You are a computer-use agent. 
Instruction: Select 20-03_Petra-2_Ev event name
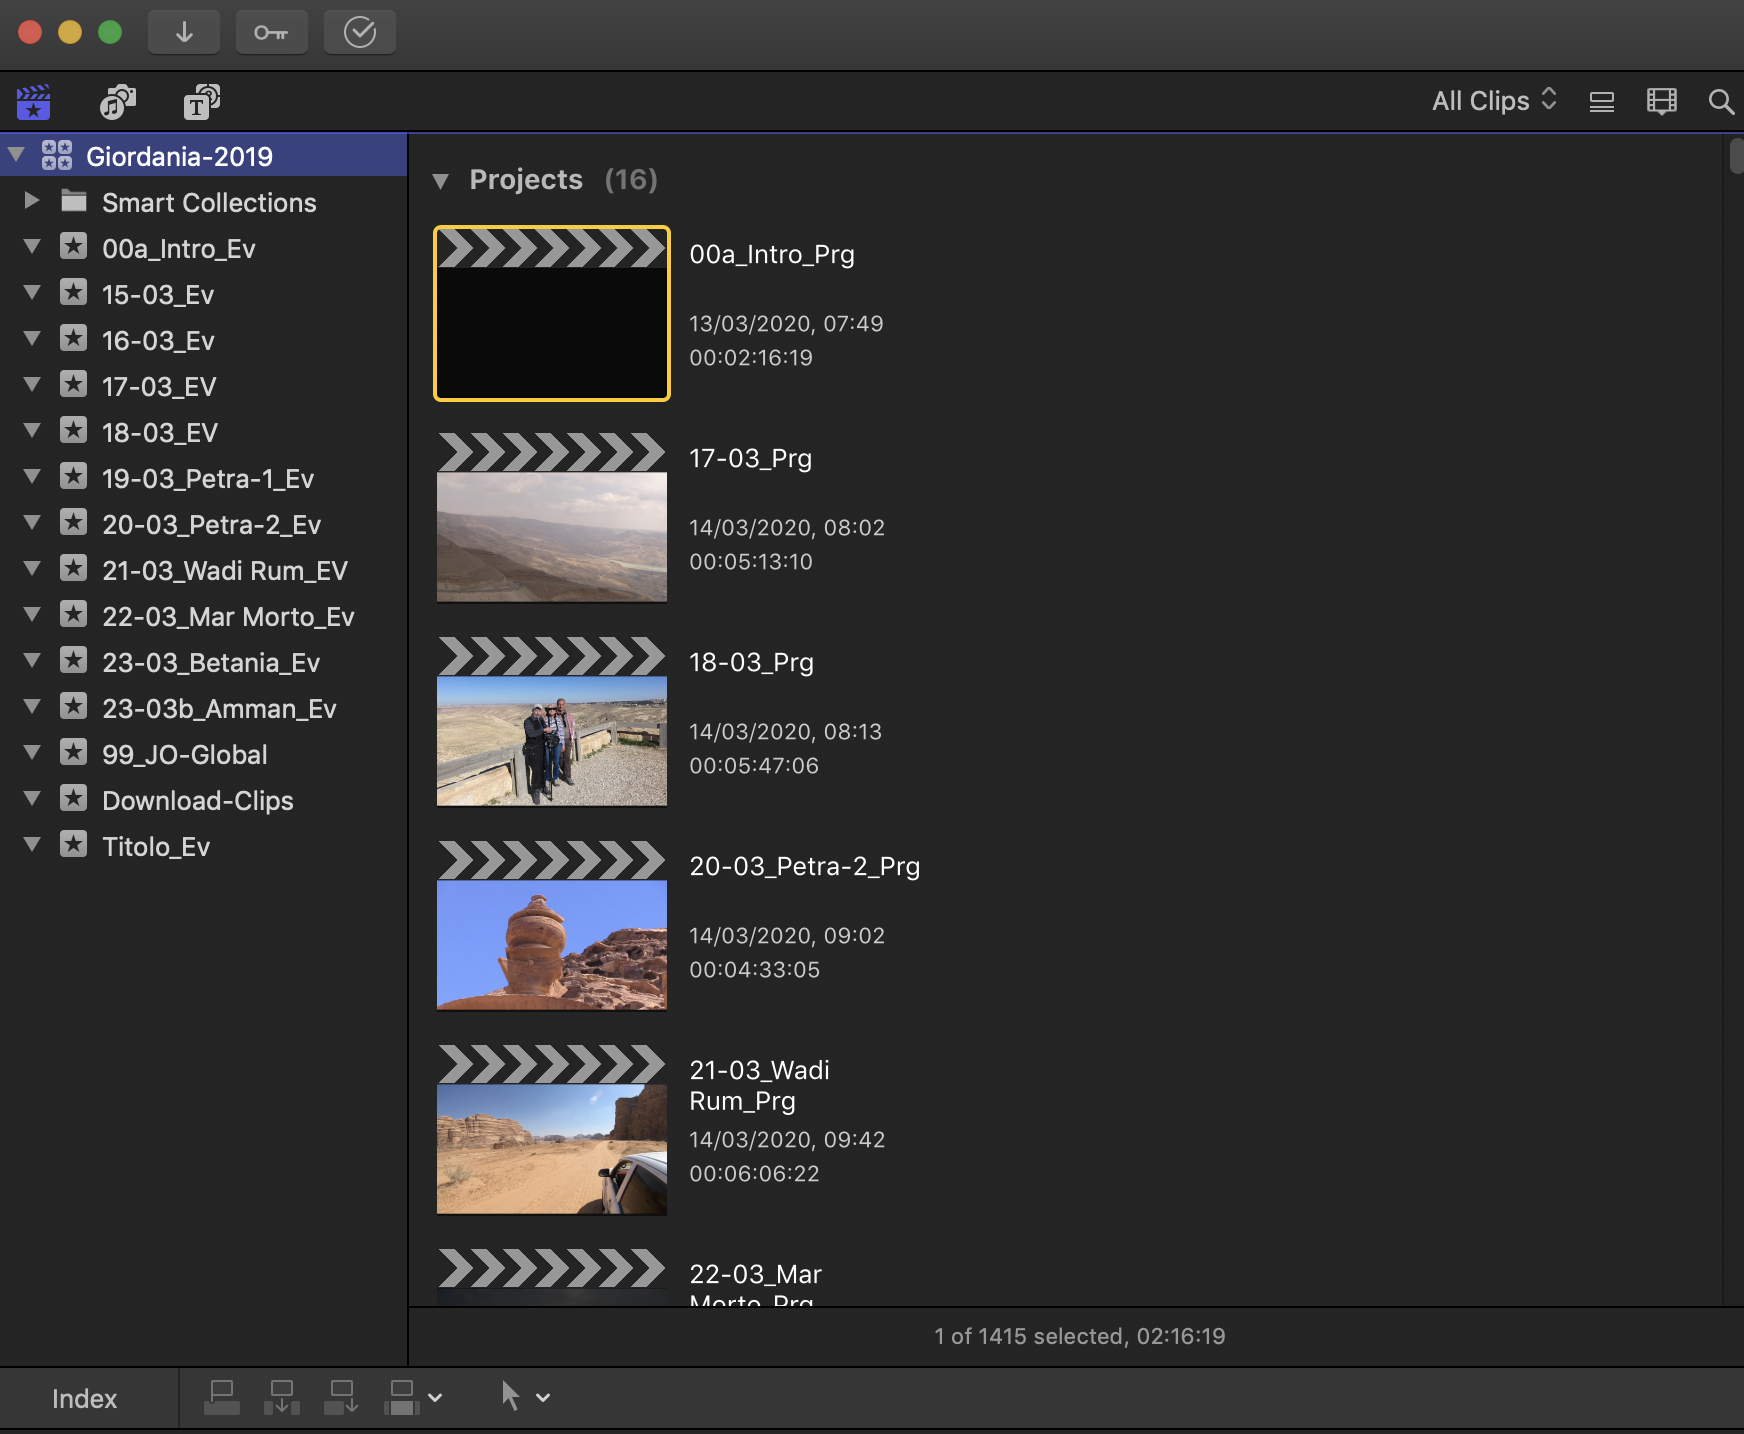tap(211, 525)
